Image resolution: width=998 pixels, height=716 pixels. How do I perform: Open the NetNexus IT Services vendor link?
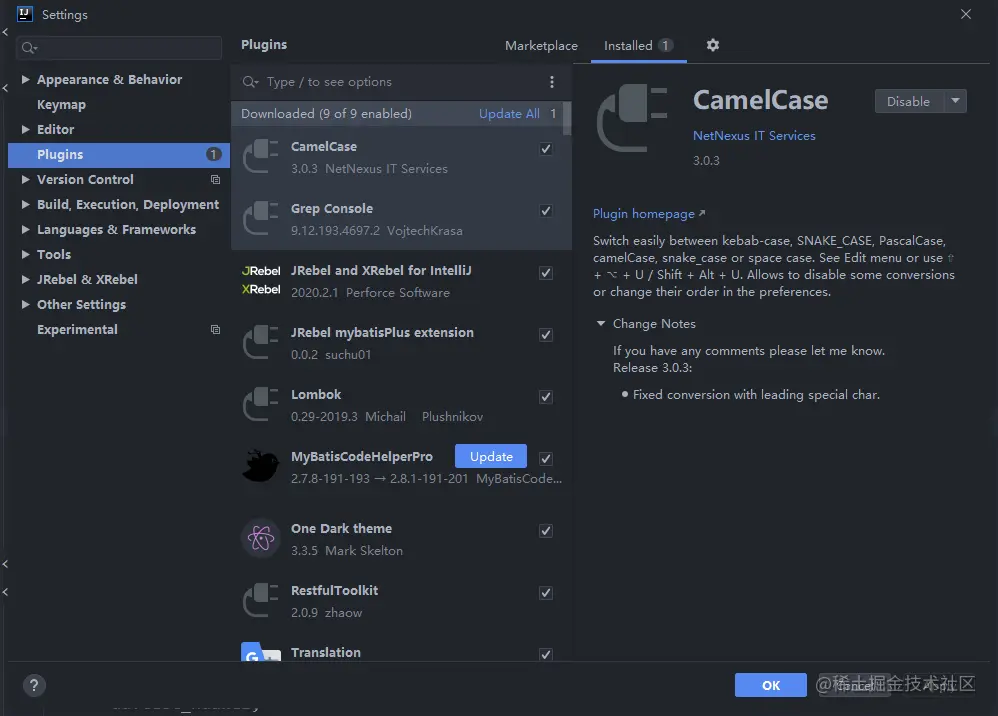754,136
